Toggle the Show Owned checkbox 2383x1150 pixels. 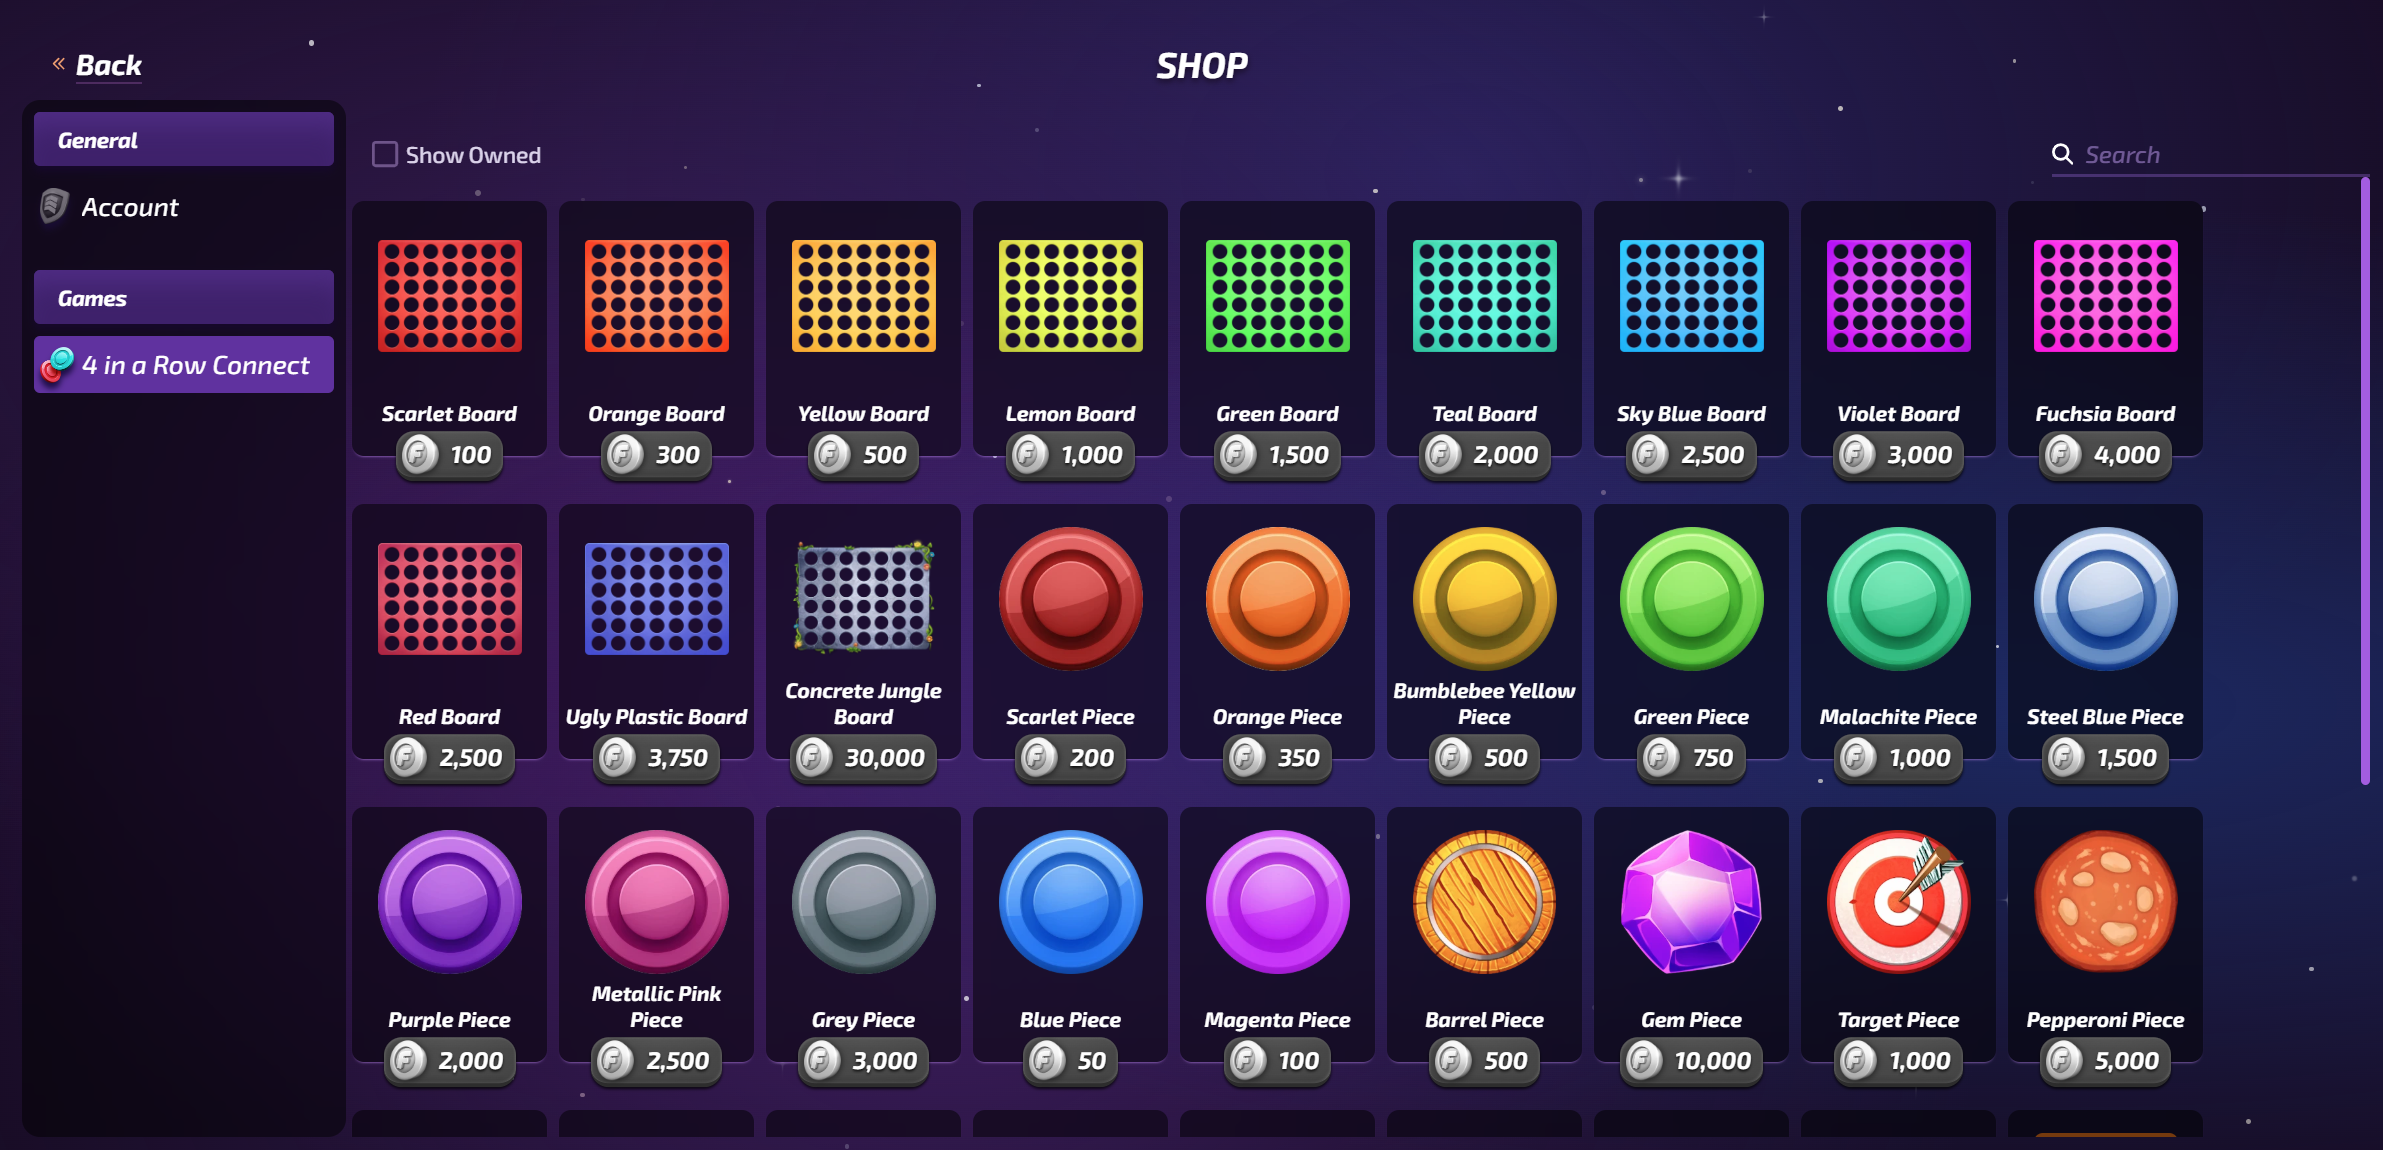(x=385, y=154)
